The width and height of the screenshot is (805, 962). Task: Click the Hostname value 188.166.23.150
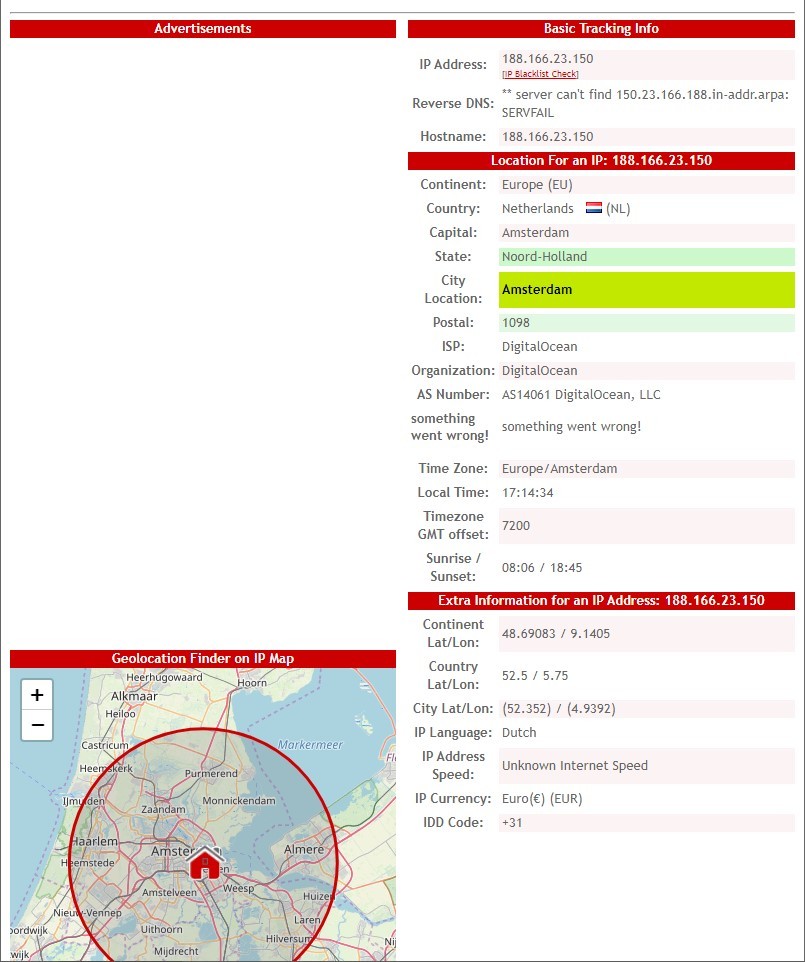click(547, 137)
